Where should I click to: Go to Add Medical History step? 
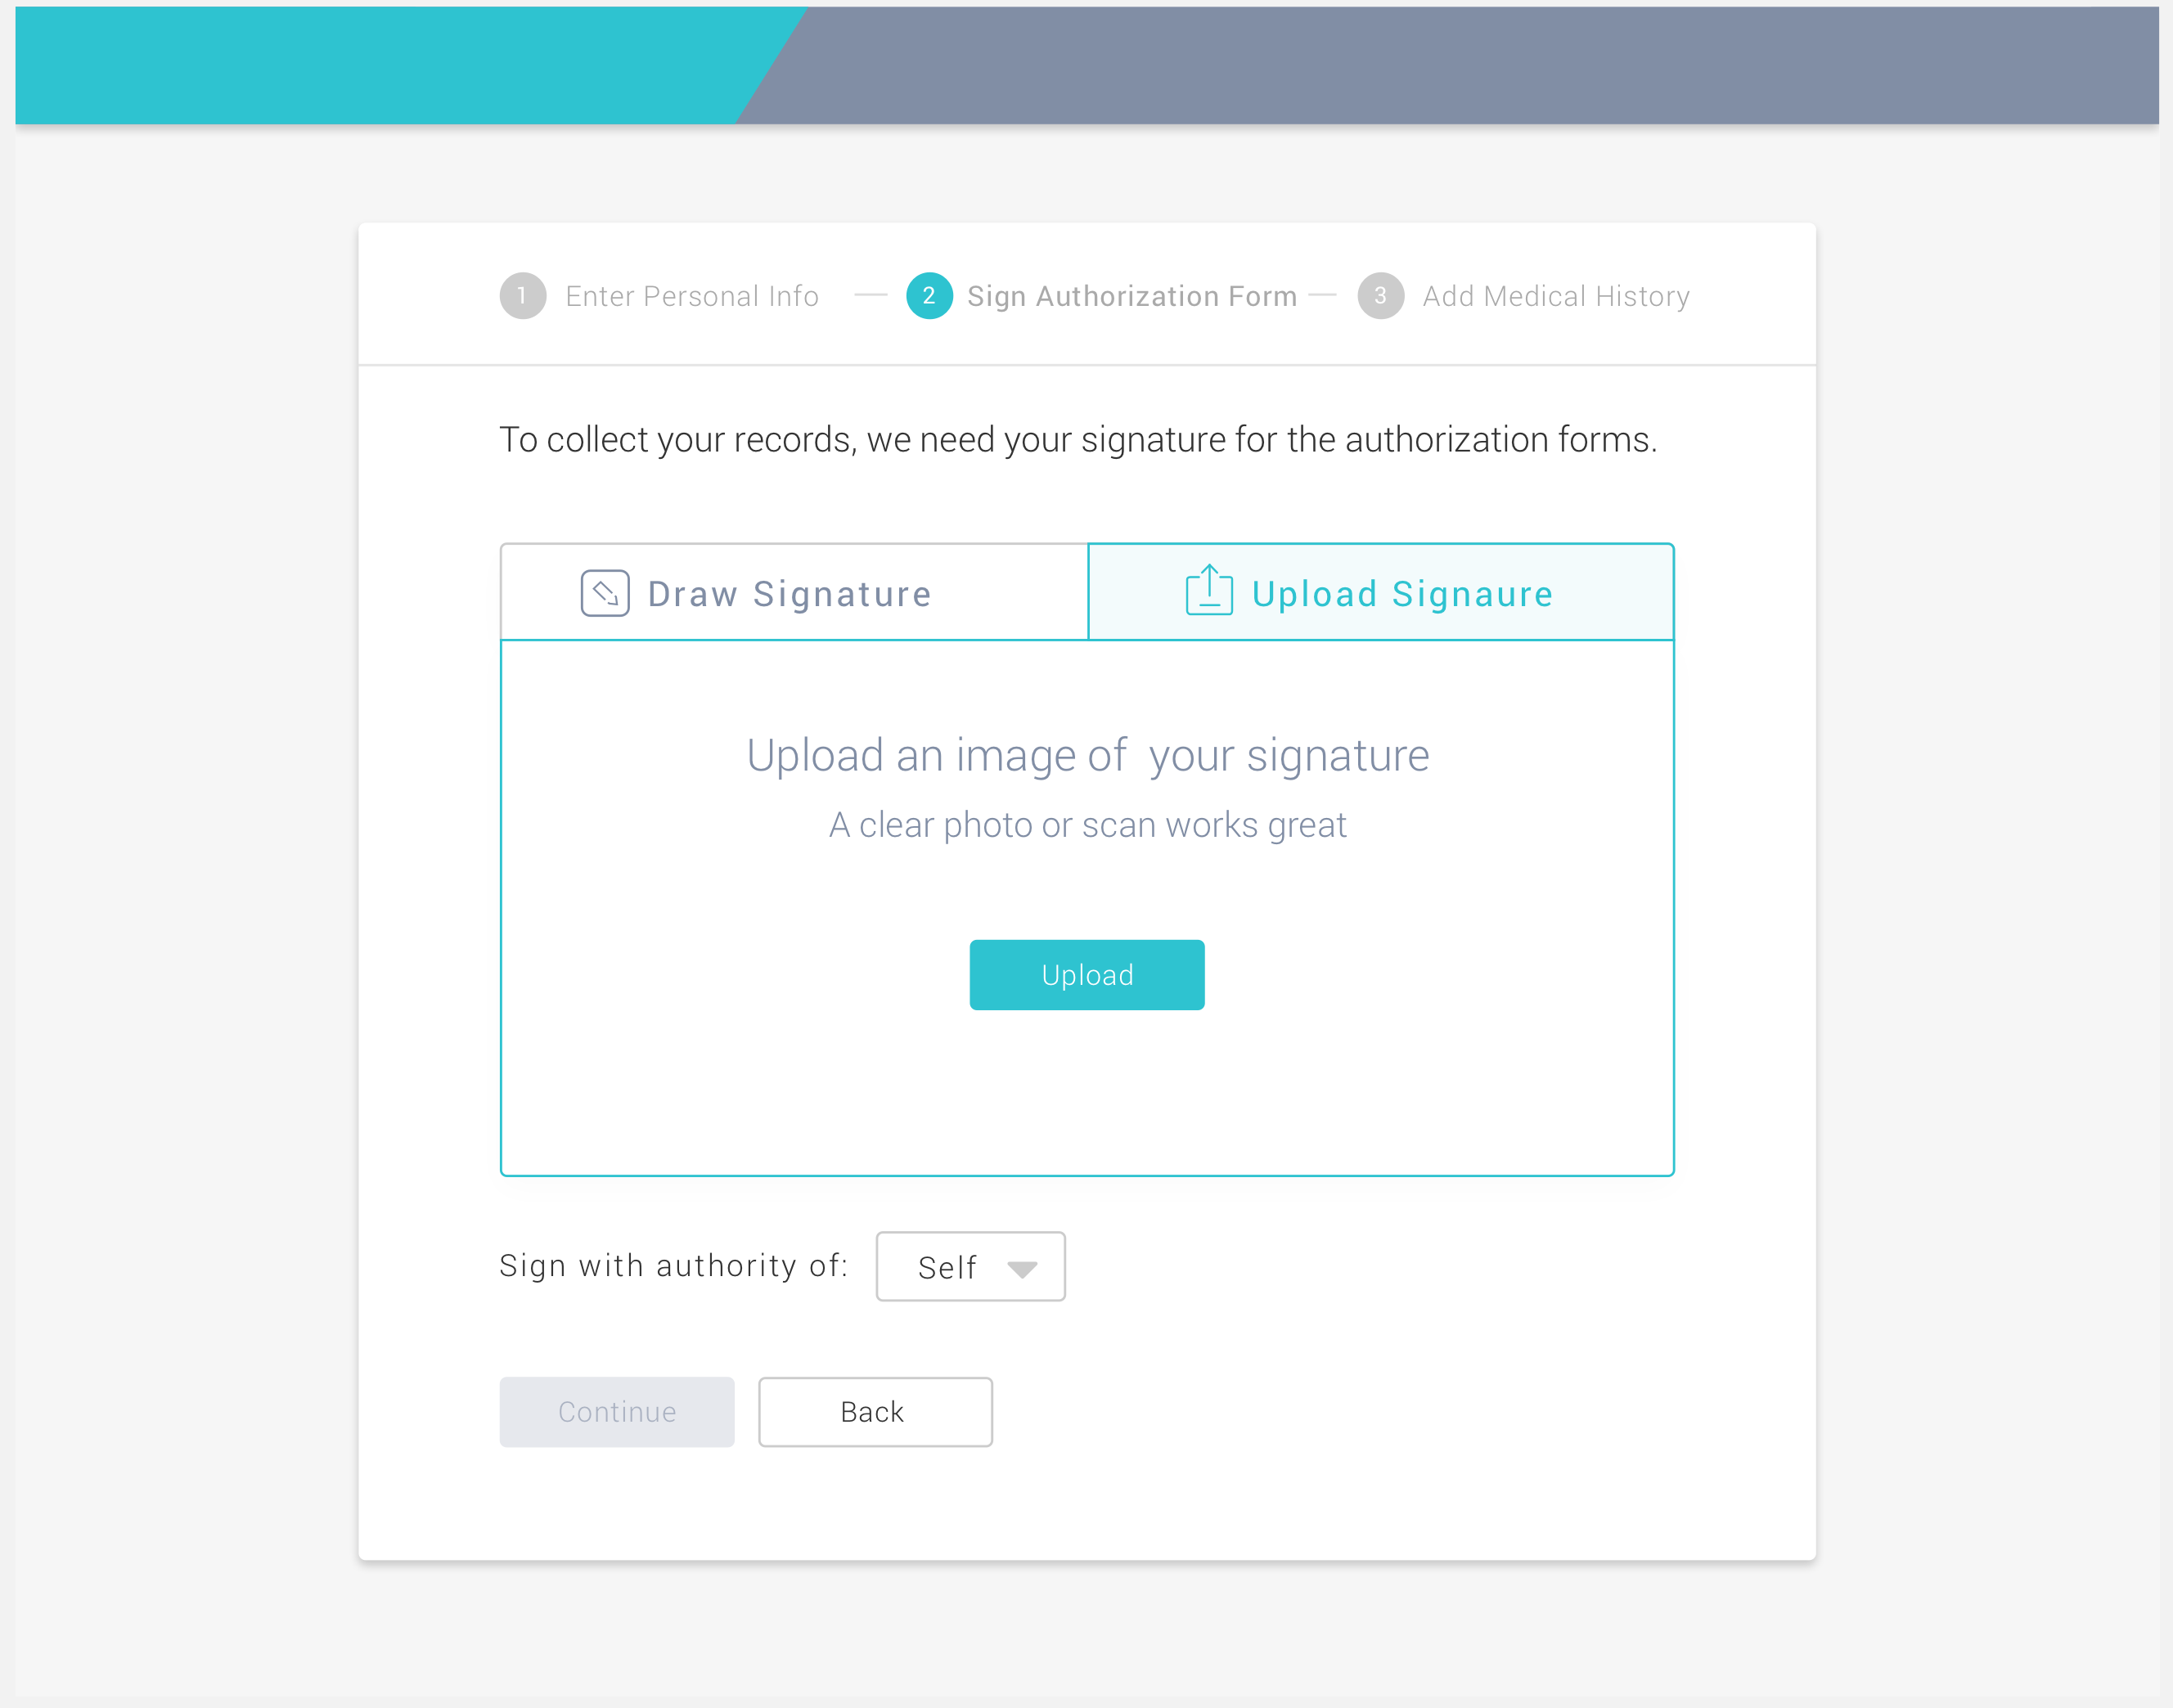point(1556,296)
